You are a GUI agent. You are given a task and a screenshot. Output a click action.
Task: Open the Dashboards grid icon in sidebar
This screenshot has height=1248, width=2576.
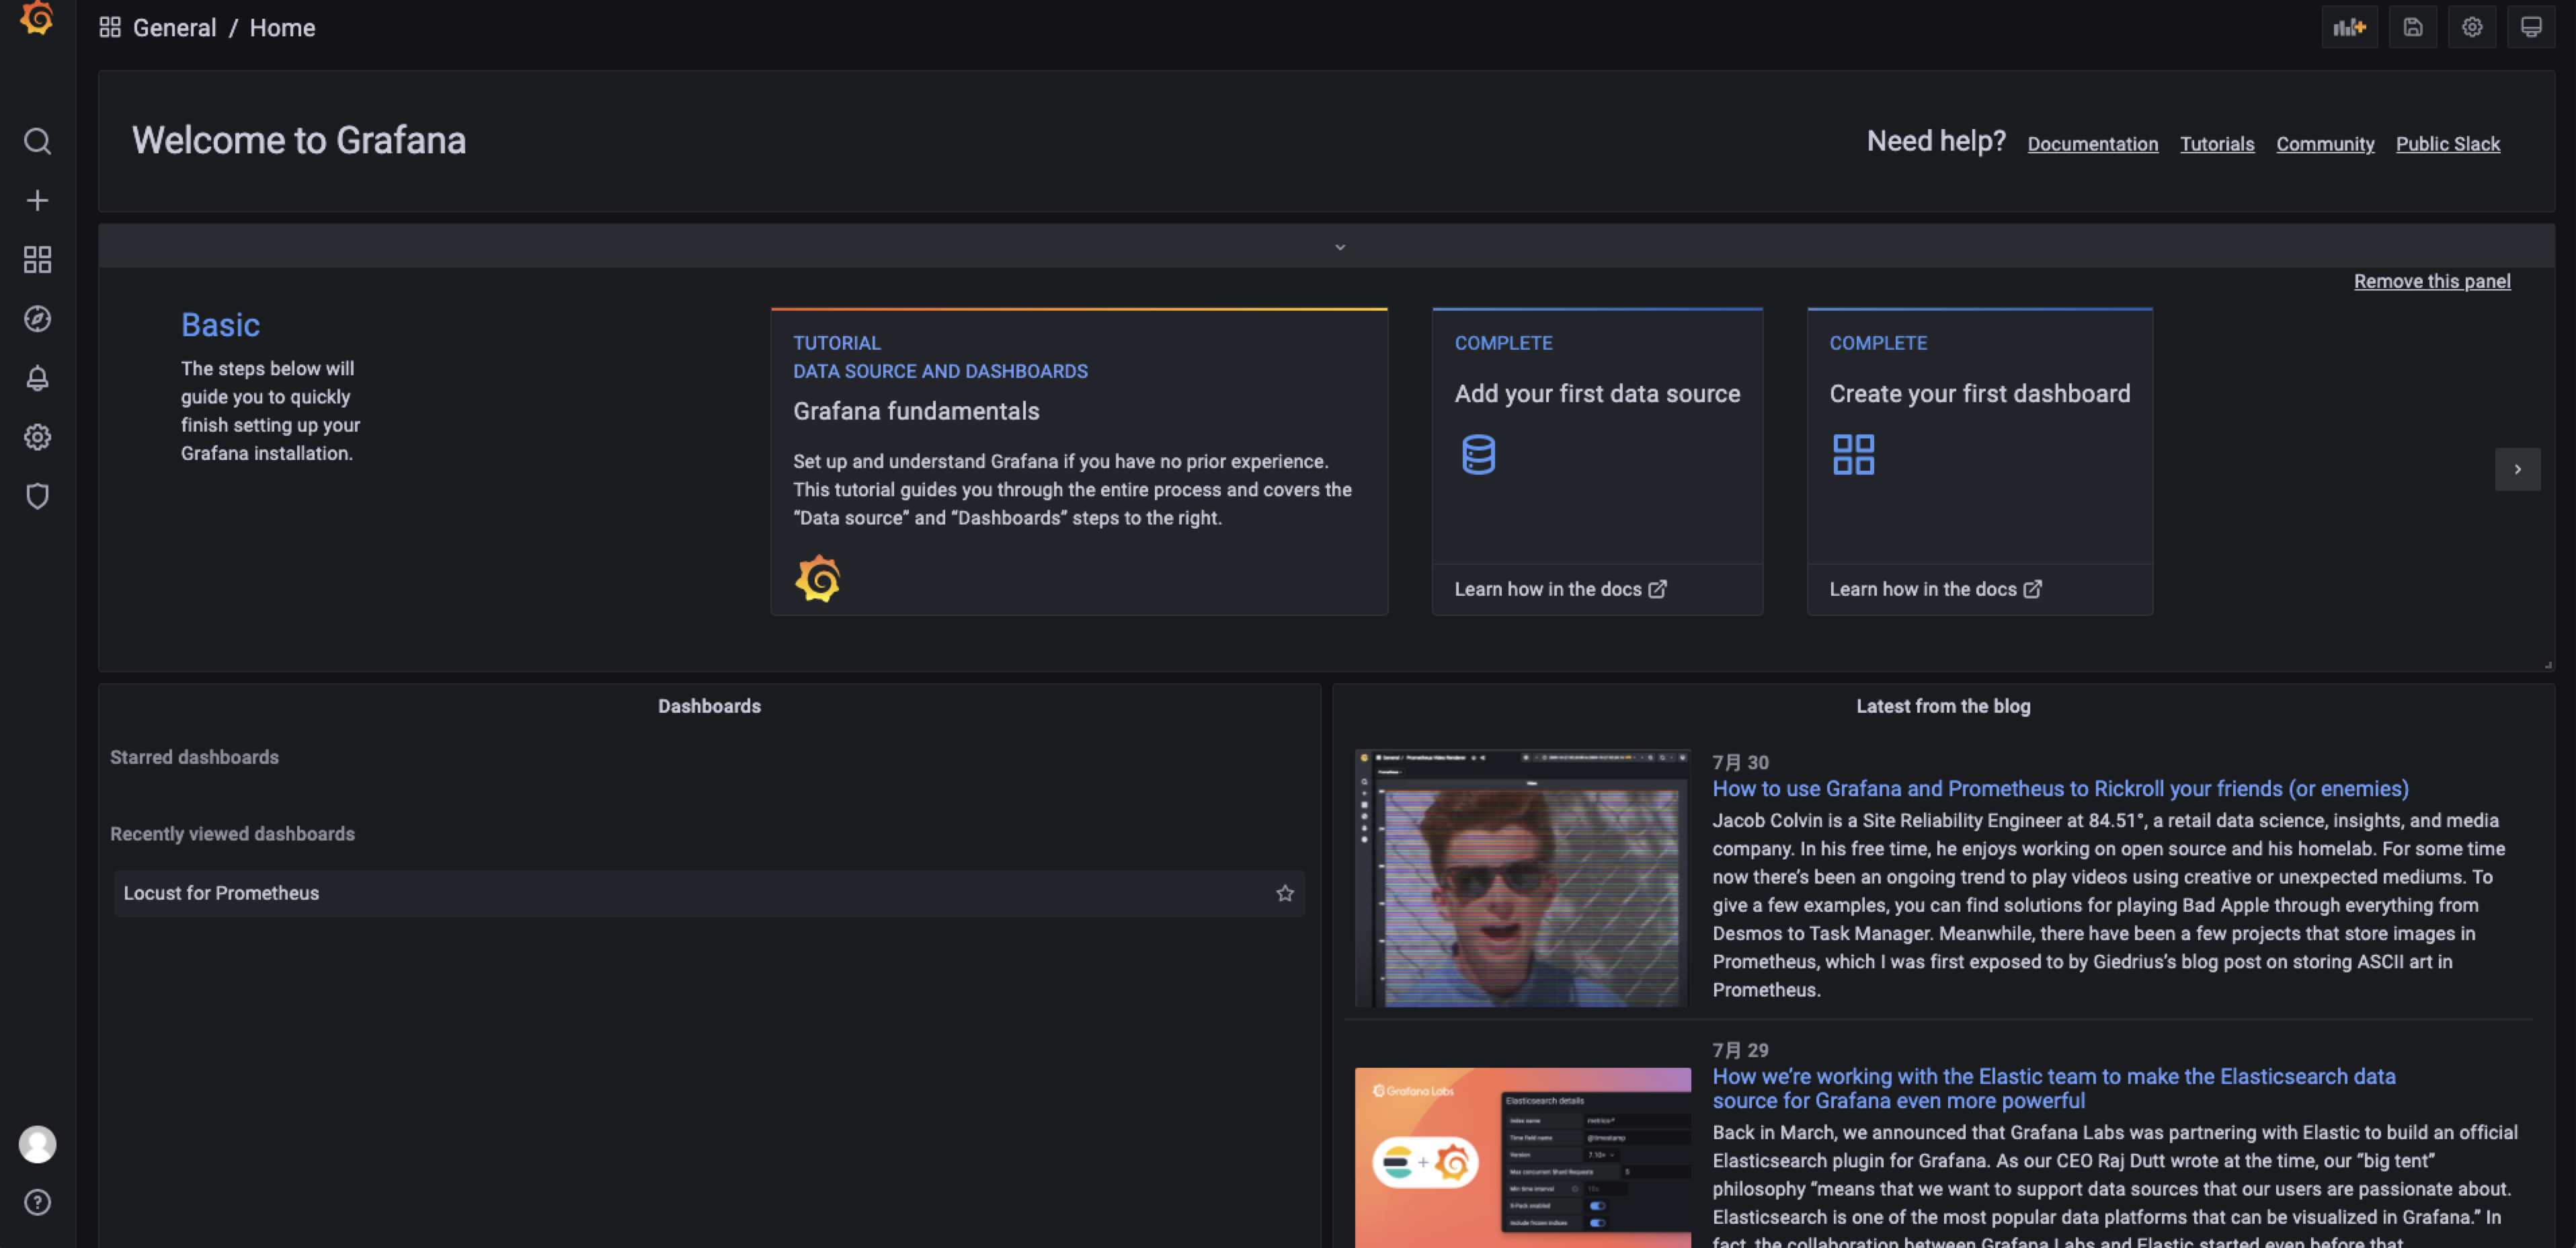[37, 260]
